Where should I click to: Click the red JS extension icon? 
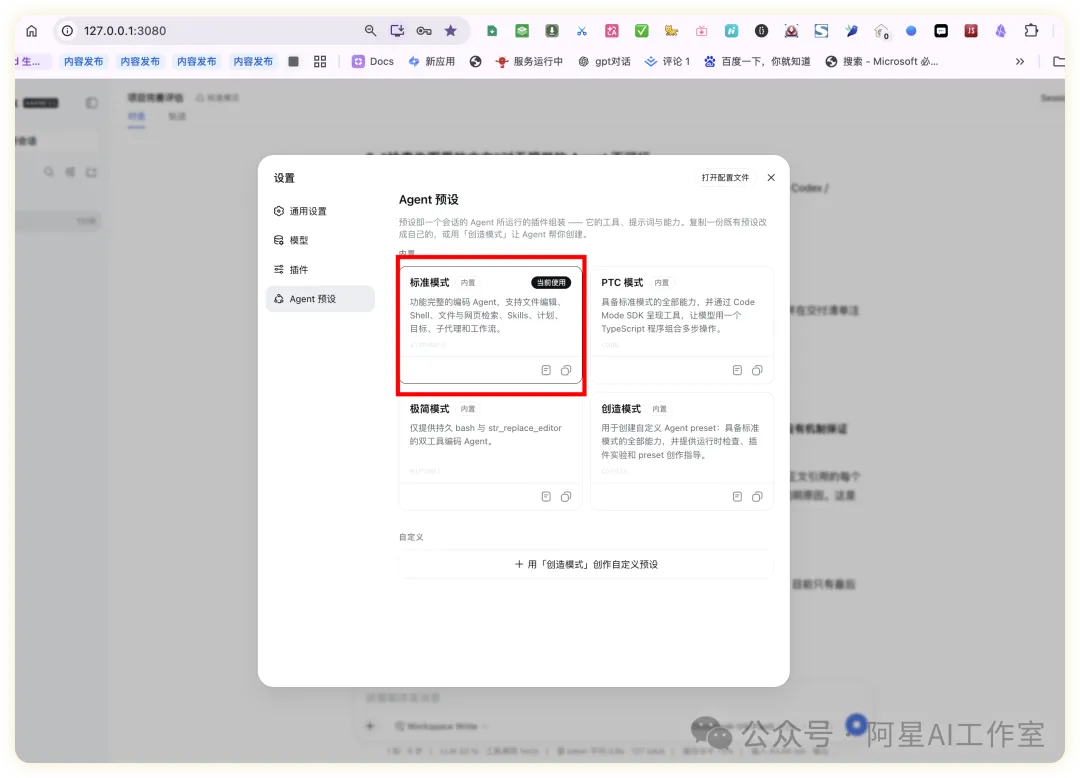[x=970, y=31]
